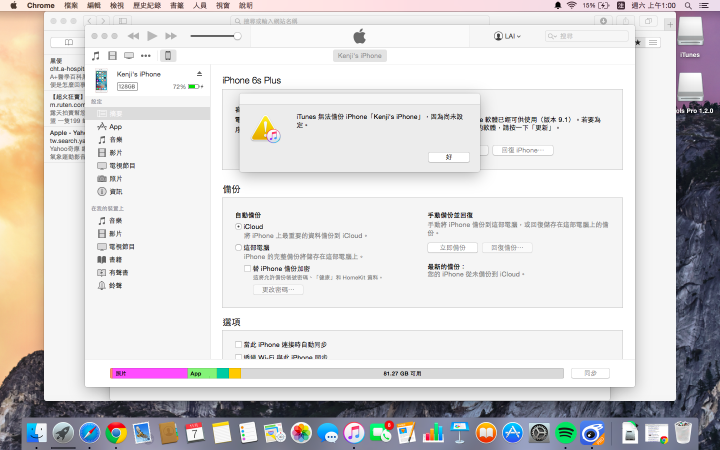Open the 編輯 menu

click(x=94, y=6)
